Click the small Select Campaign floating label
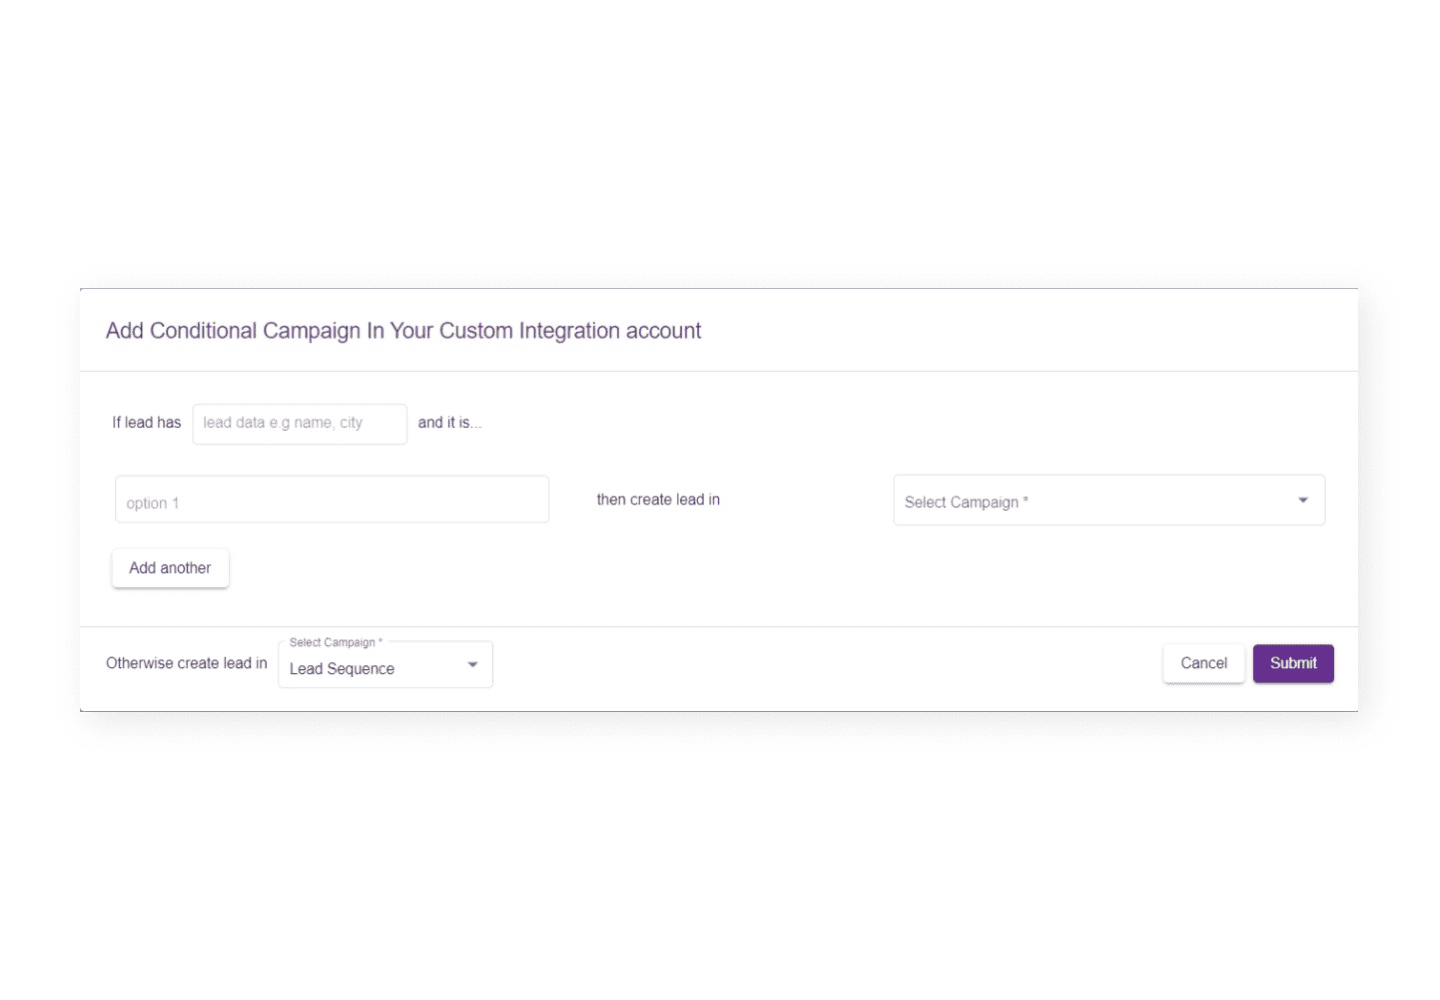 [333, 642]
